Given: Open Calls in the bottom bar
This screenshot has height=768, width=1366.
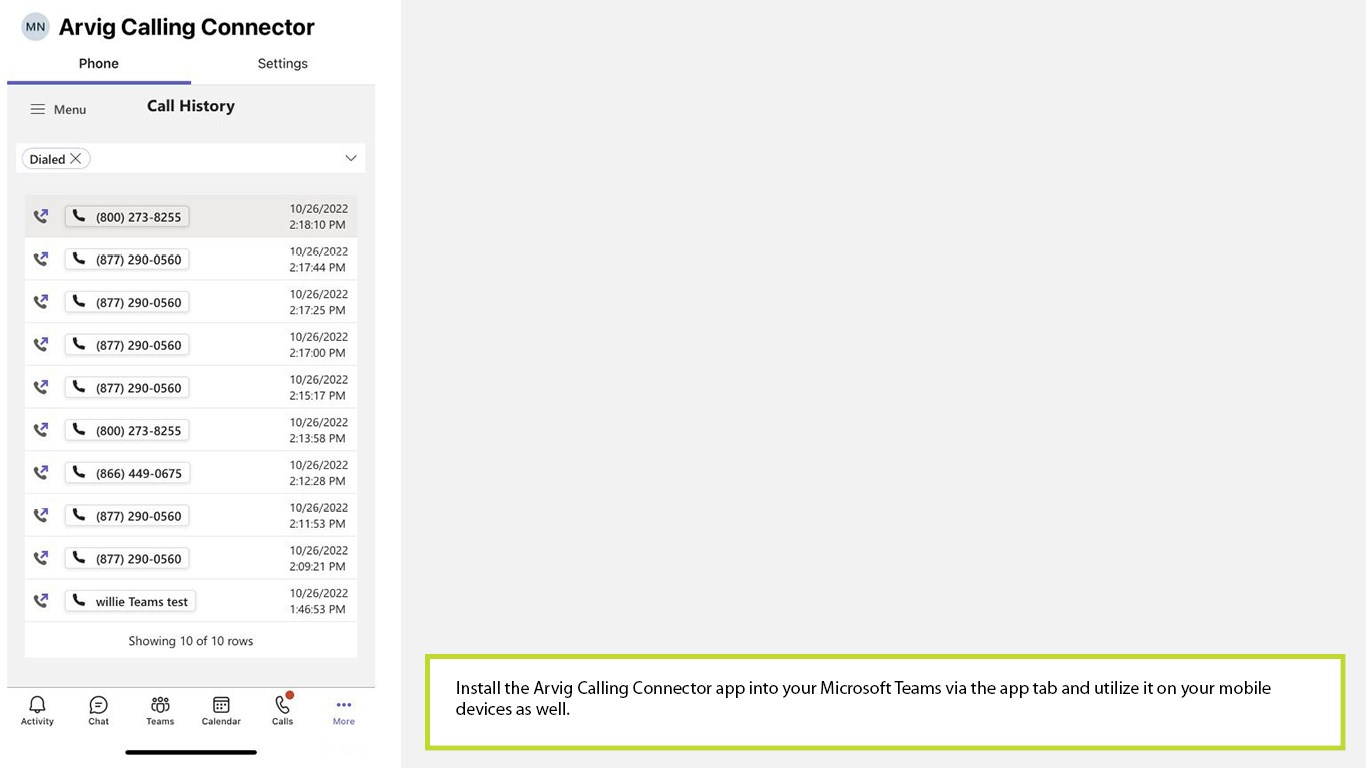Looking at the screenshot, I should pyautogui.click(x=283, y=710).
